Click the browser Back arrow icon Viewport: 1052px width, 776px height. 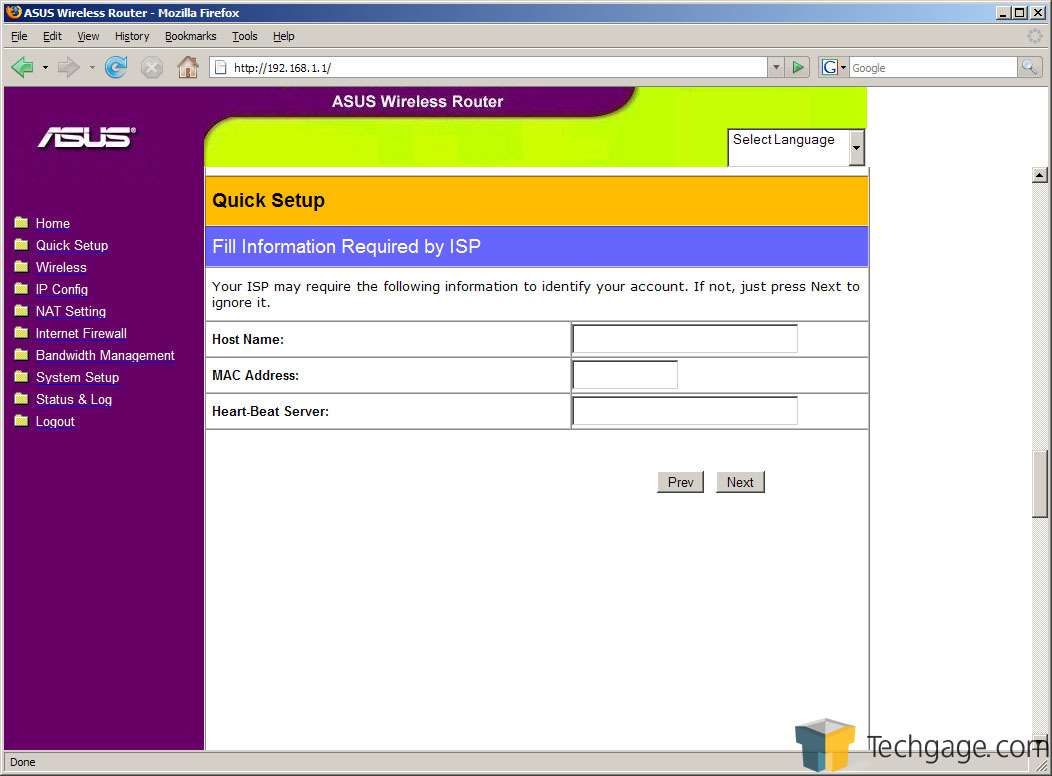[x=22, y=67]
